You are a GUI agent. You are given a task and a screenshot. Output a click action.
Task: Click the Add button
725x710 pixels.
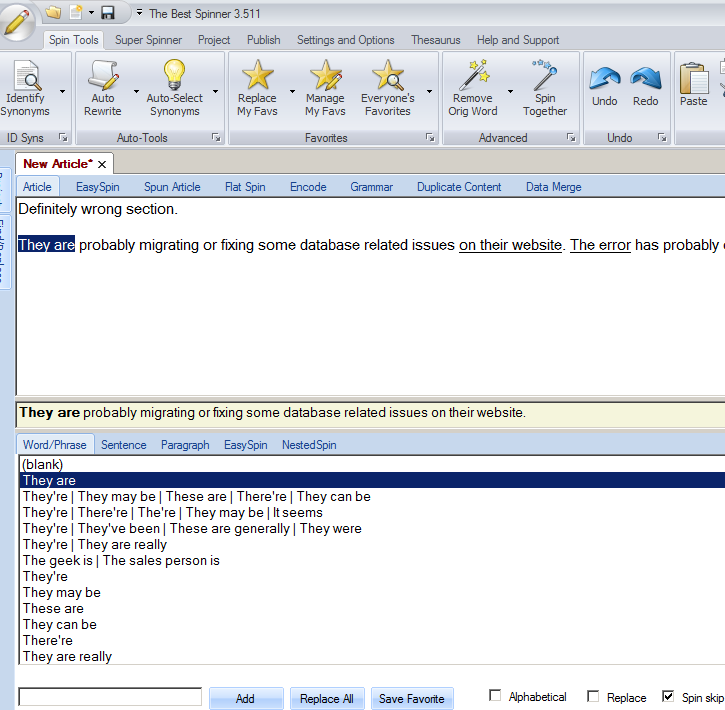coord(246,698)
